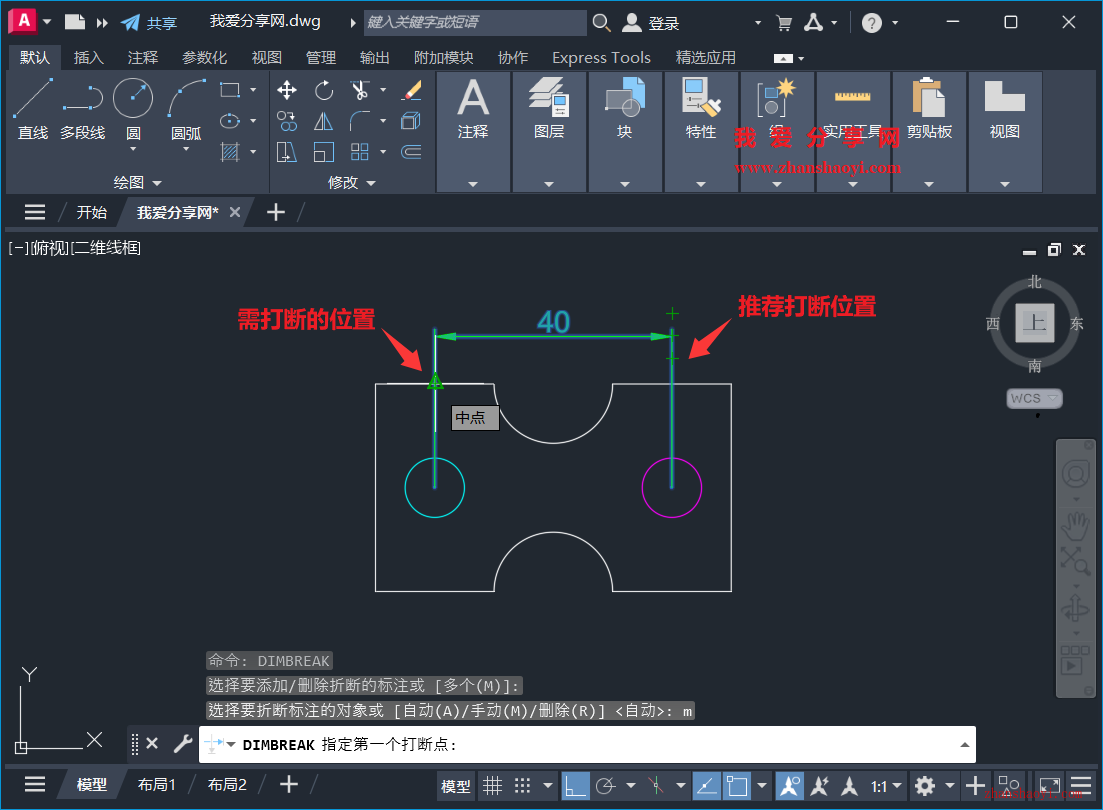Click the search magnifier icon
Viewport: 1103px width, 810px height.
pos(601,23)
